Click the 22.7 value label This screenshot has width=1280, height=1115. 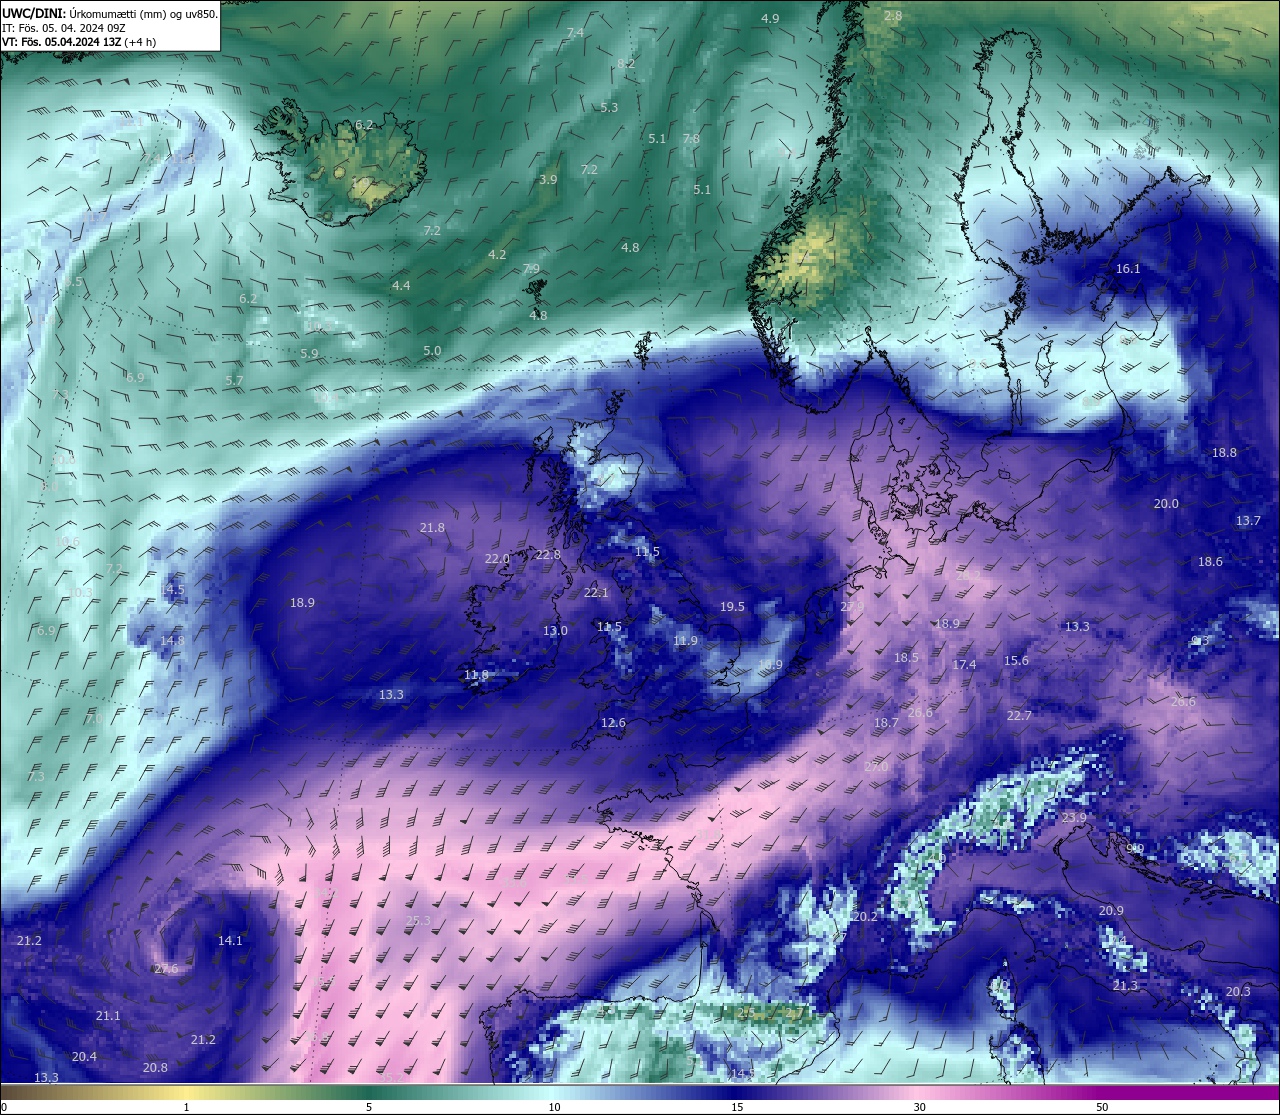pos(1019,716)
